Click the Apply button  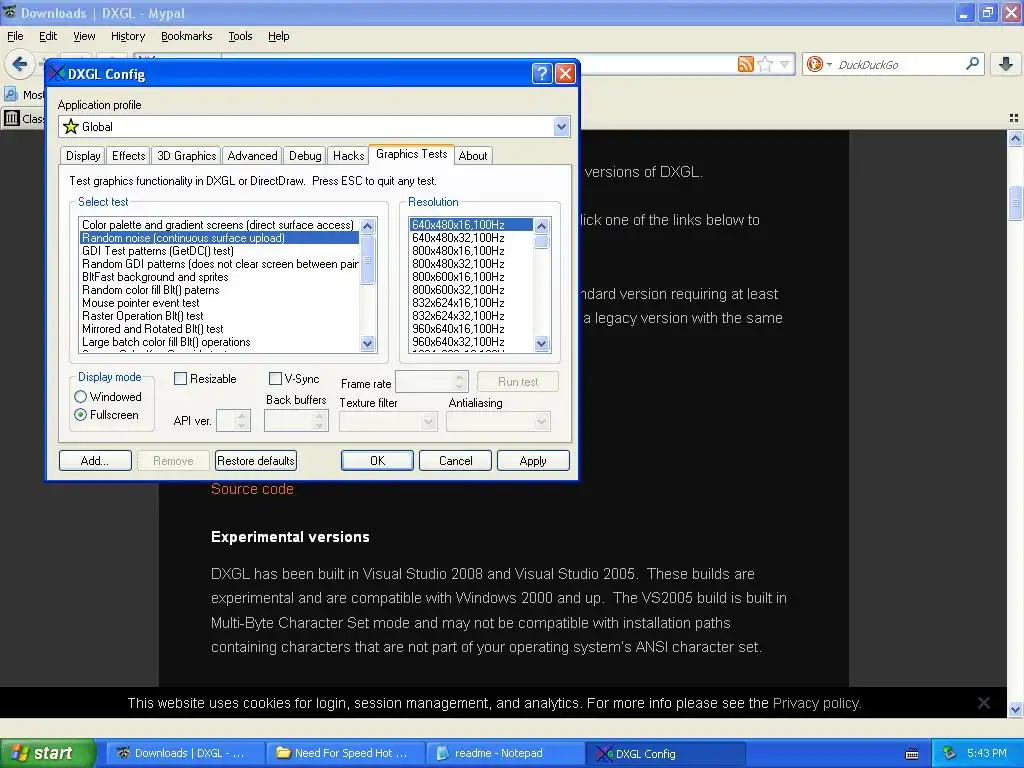[x=533, y=460]
